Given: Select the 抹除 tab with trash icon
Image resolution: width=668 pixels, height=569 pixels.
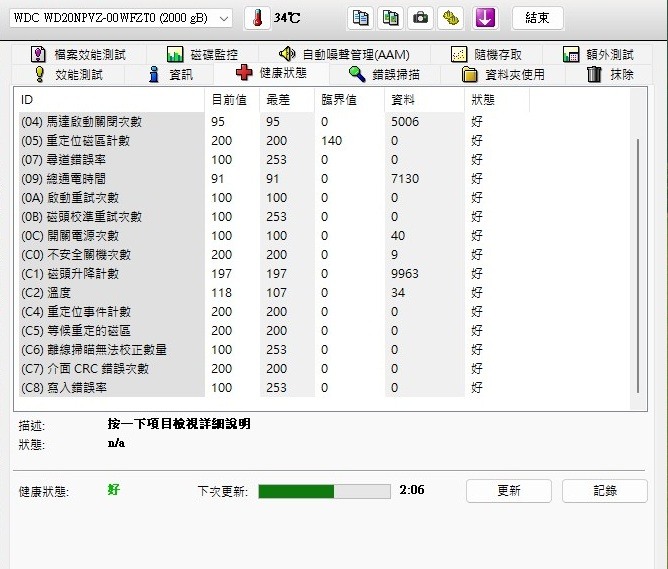Looking at the screenshot, I should pos(610,75).
